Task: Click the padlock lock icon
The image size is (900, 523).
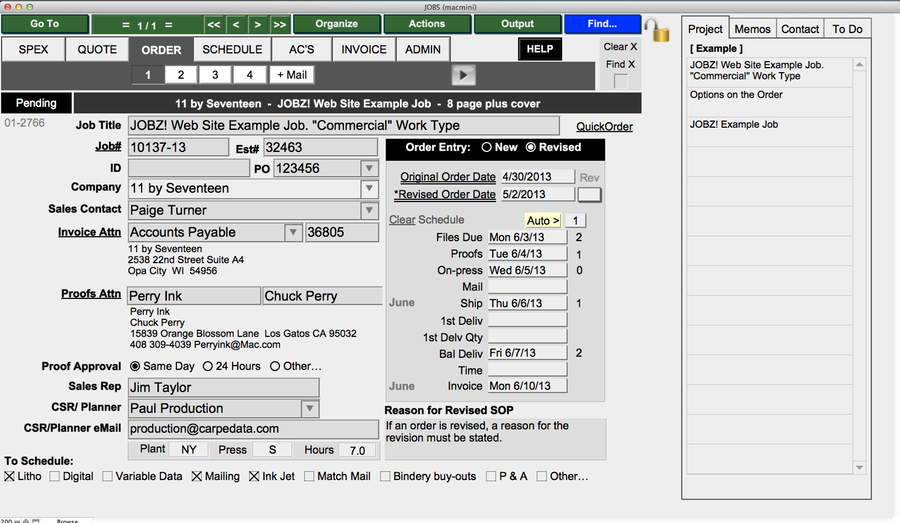Action: point(657,31)
